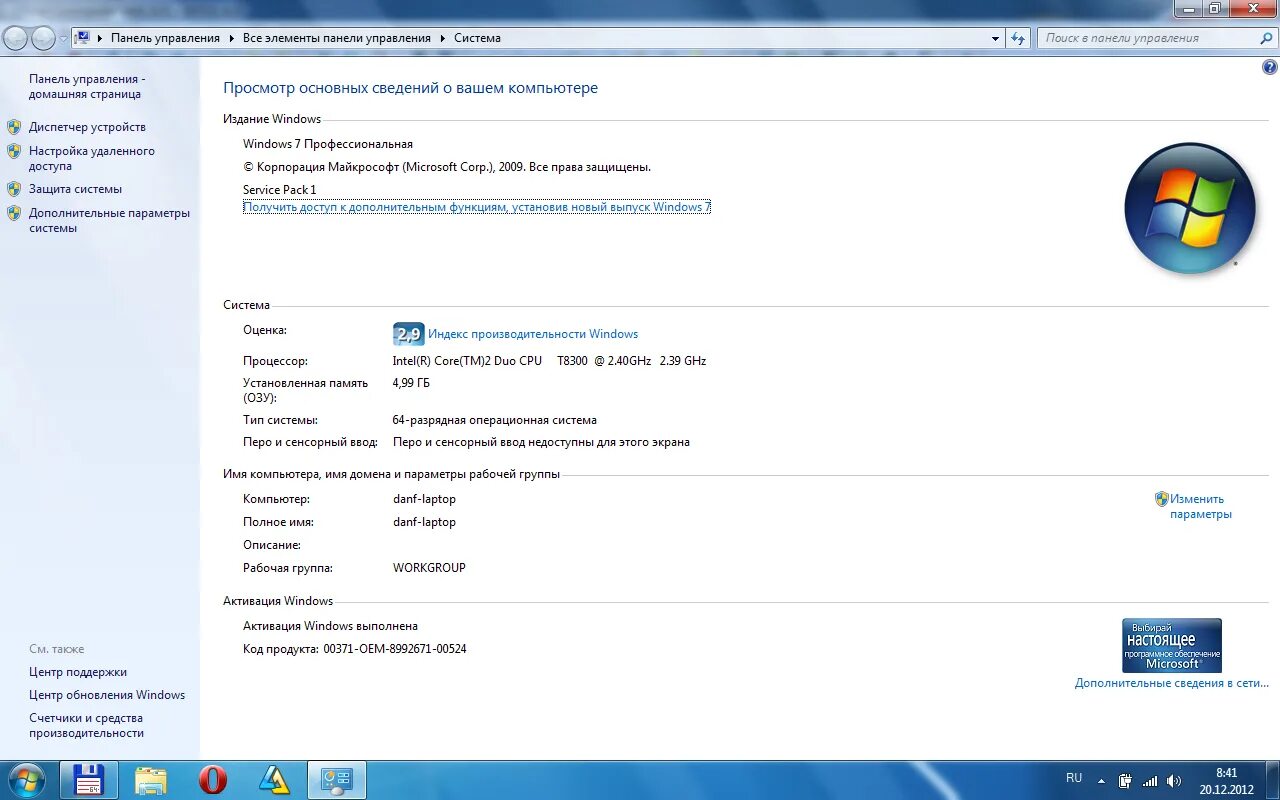Click the Back navigation arrow button
The width and height of the screenshot is (1280, 800).
16,38
